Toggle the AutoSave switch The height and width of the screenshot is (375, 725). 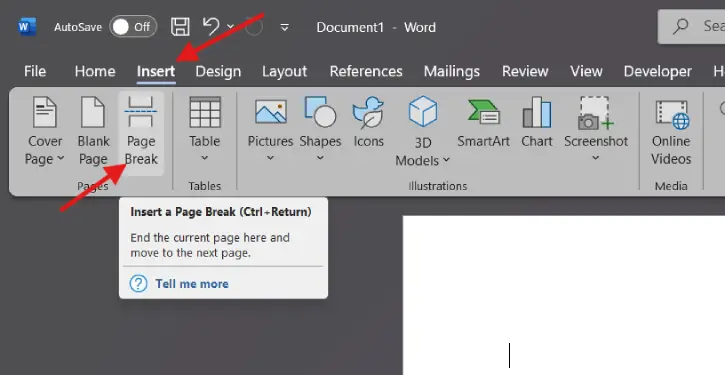pyautogui.click(x=133, y=27)
